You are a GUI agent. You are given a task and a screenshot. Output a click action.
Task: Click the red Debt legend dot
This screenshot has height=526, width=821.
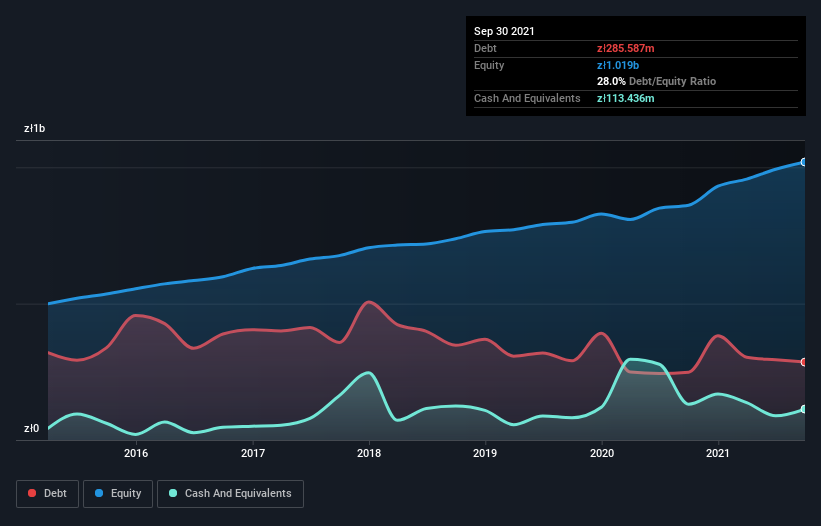[32, 493]
